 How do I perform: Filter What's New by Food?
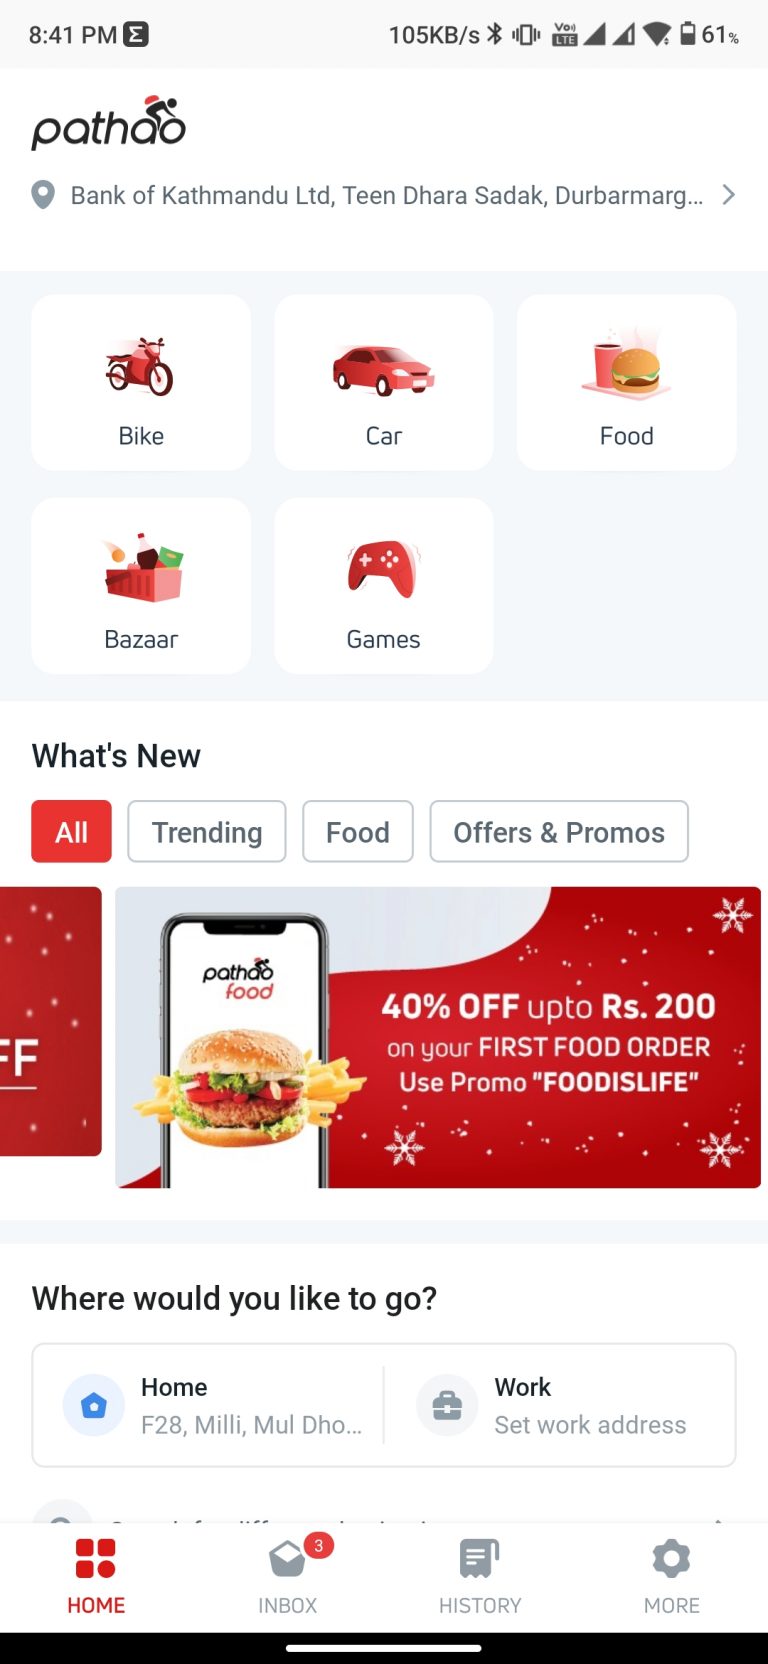click(x=358, y=831)
